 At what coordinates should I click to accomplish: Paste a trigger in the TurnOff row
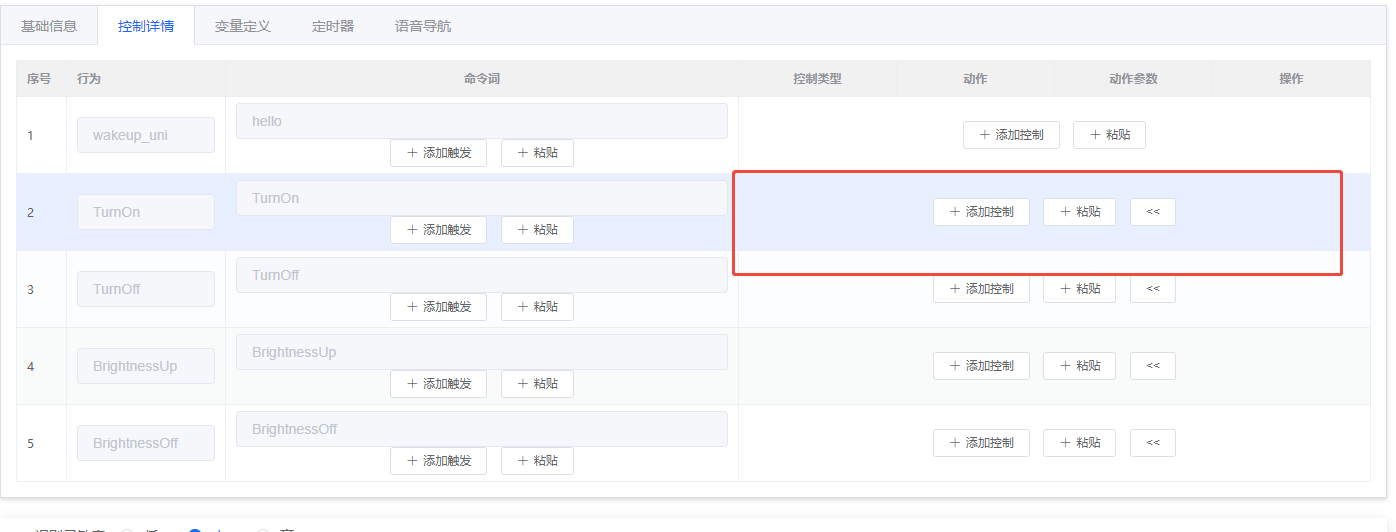pyautogui.click(x=537, y=307)
